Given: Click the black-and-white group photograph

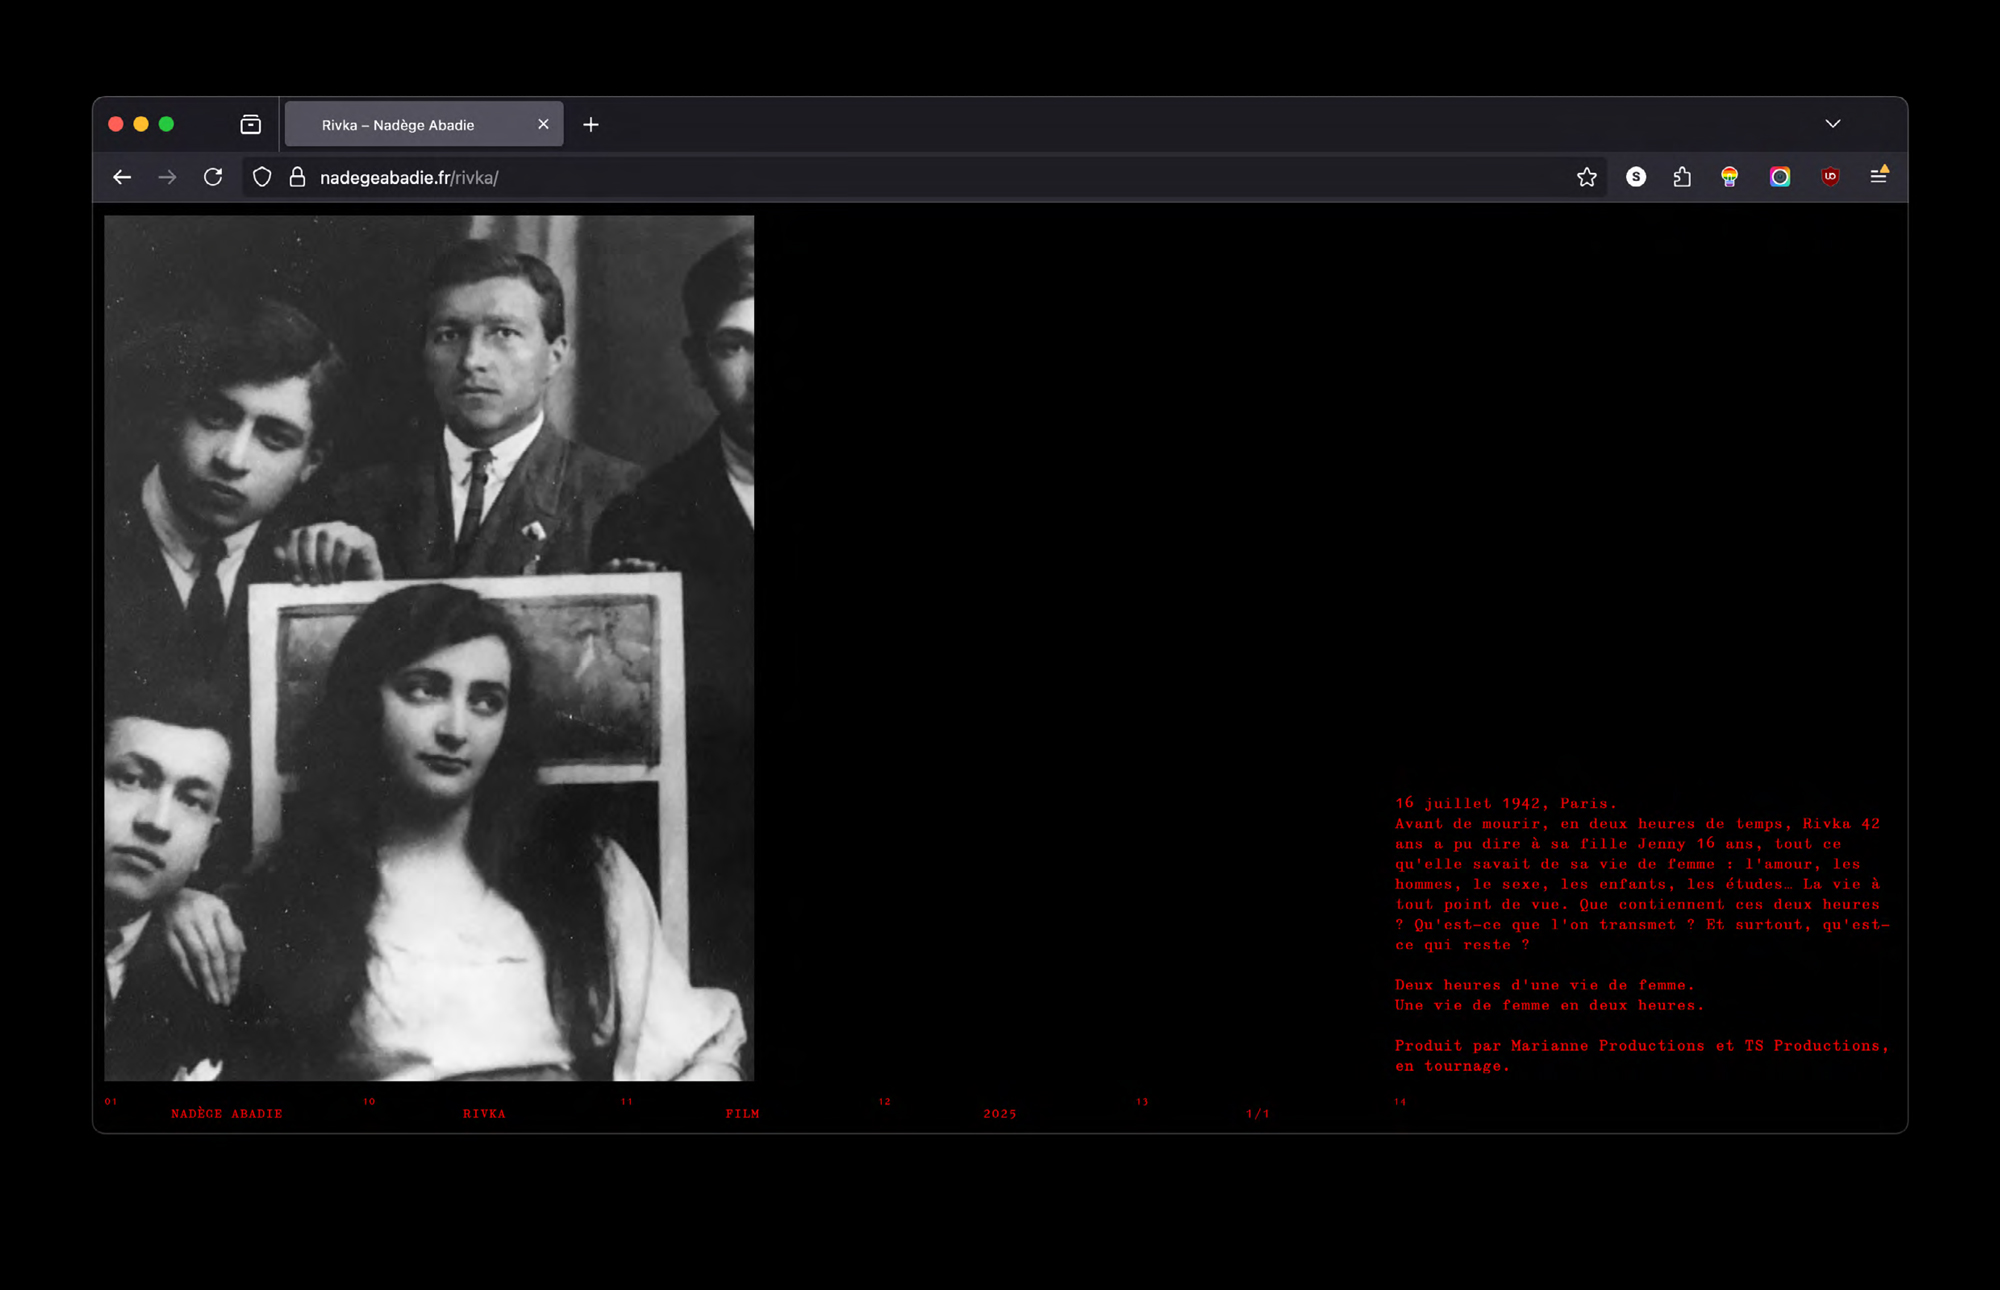Looking at the screenshot, I should [x=429, y=648].
